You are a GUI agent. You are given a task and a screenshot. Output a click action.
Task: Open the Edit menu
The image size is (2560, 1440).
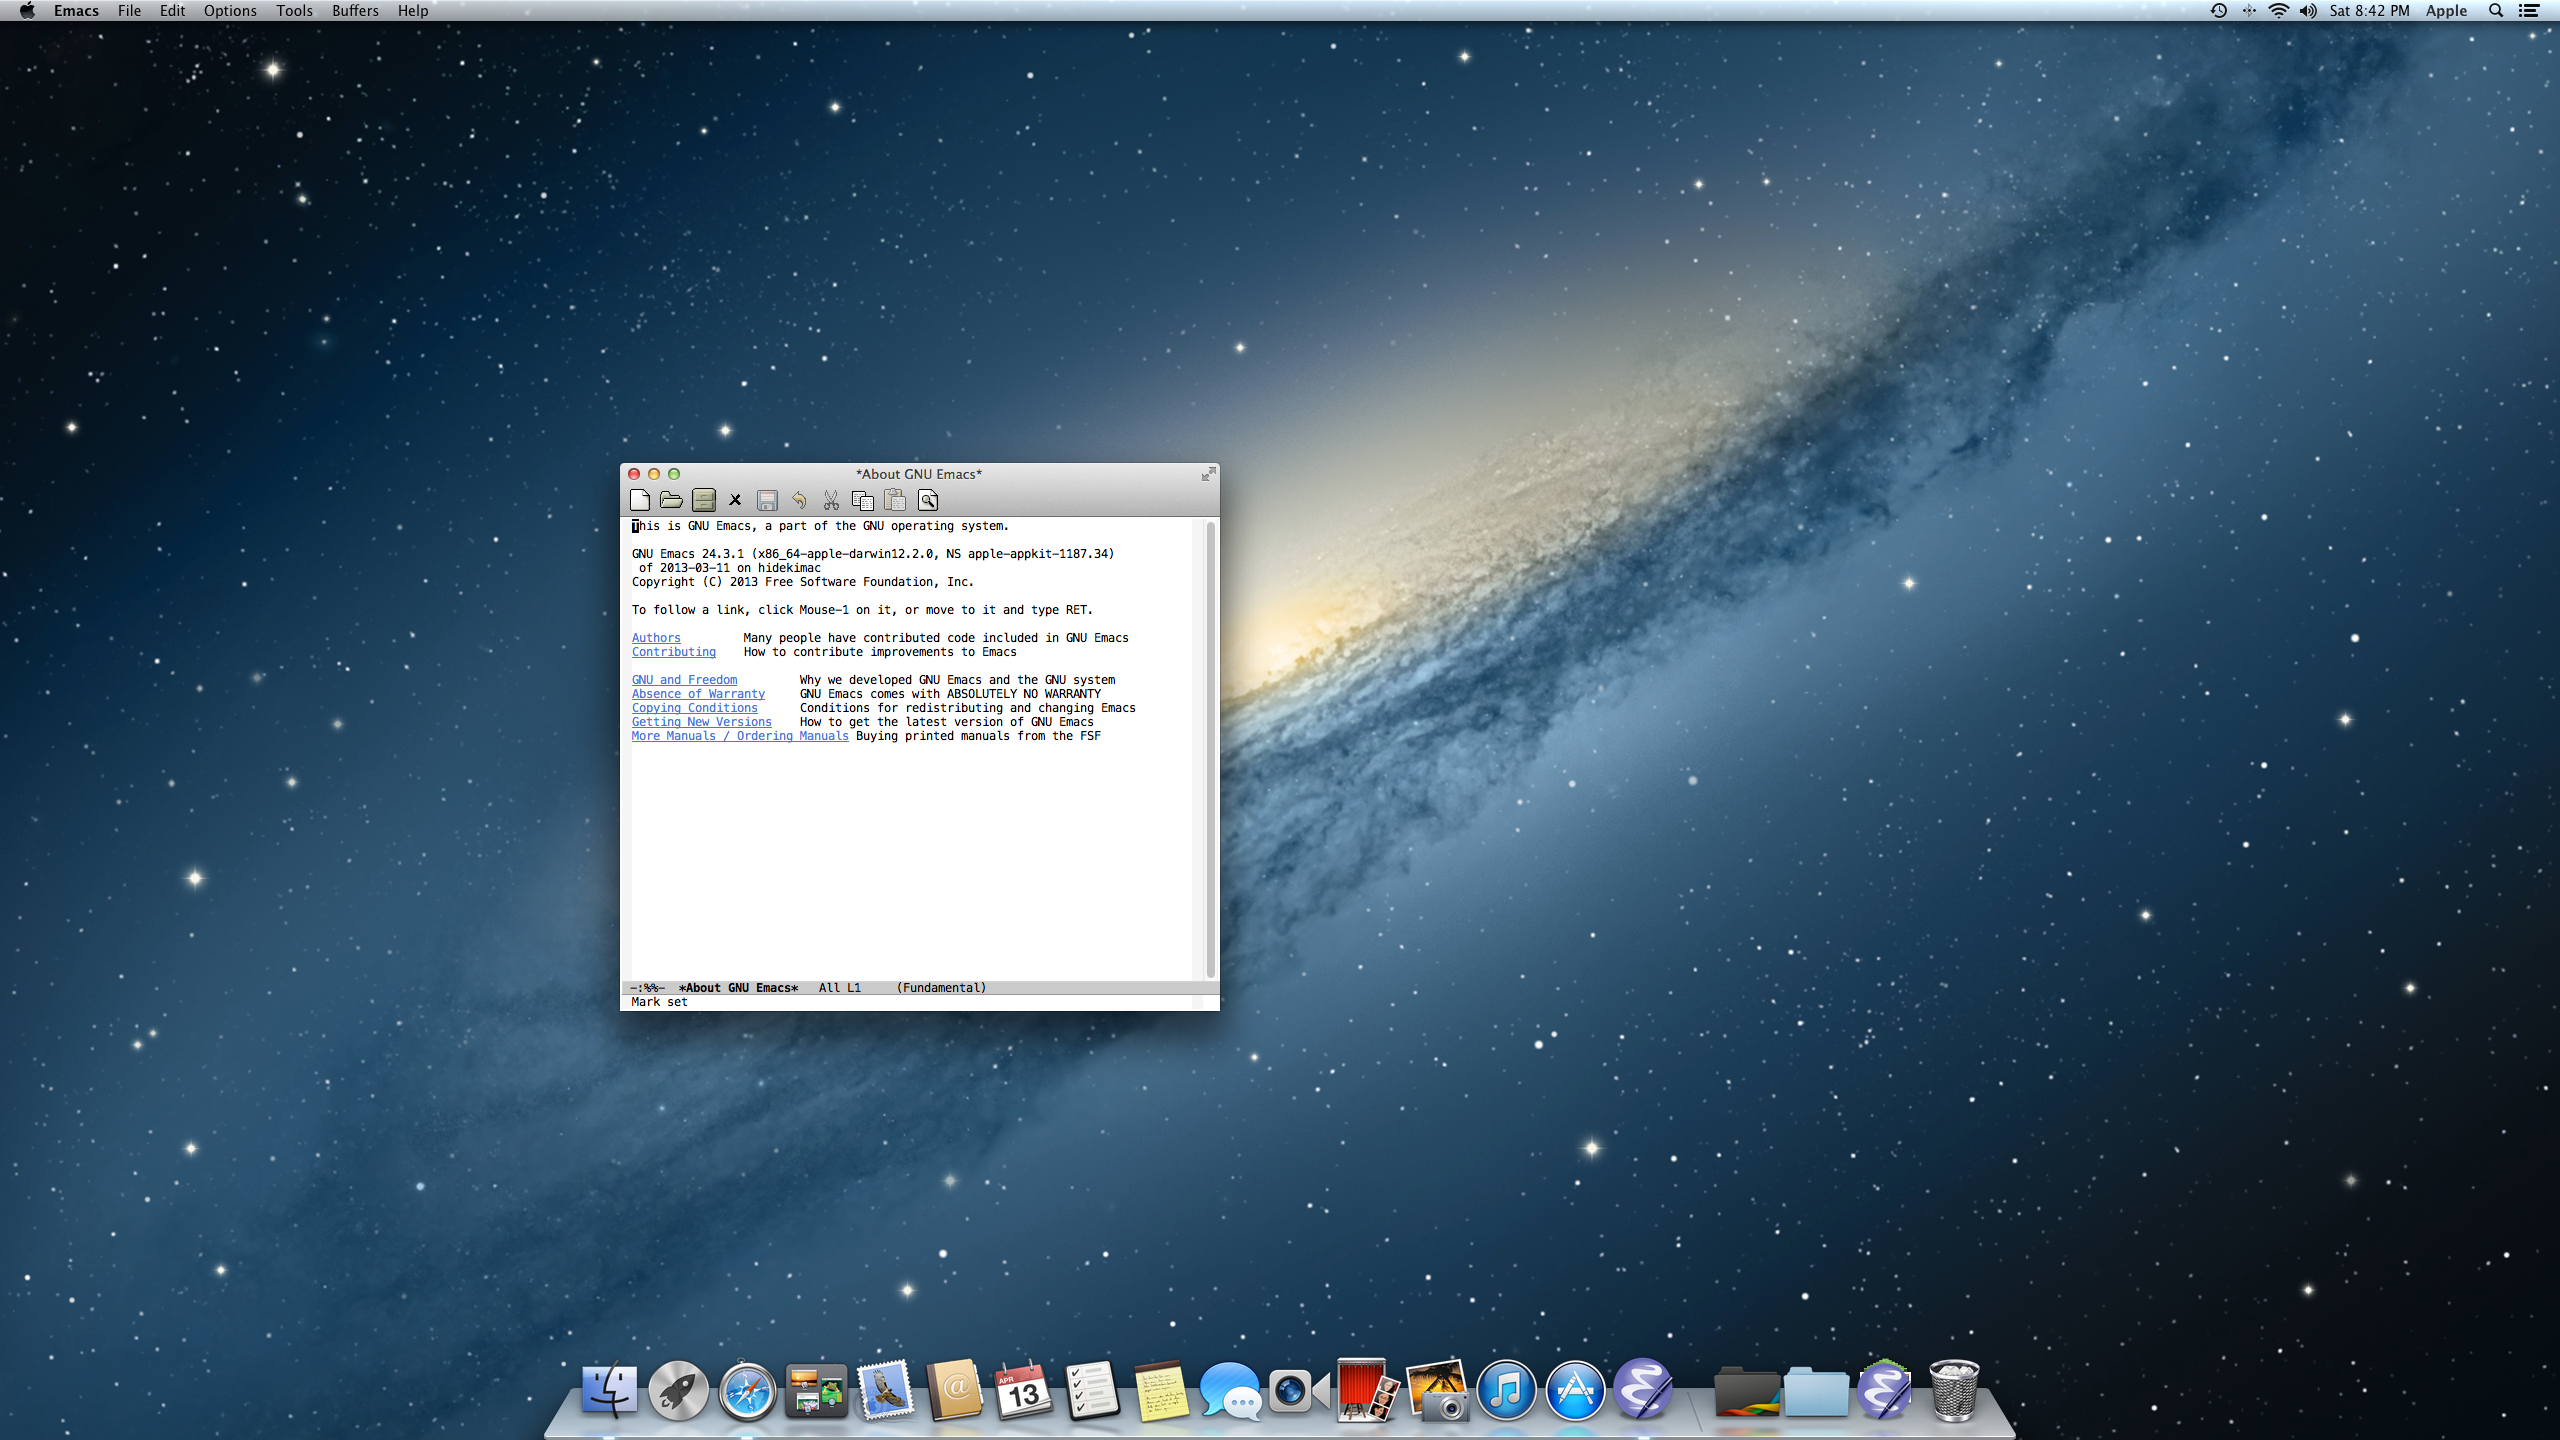coord(172,11)
